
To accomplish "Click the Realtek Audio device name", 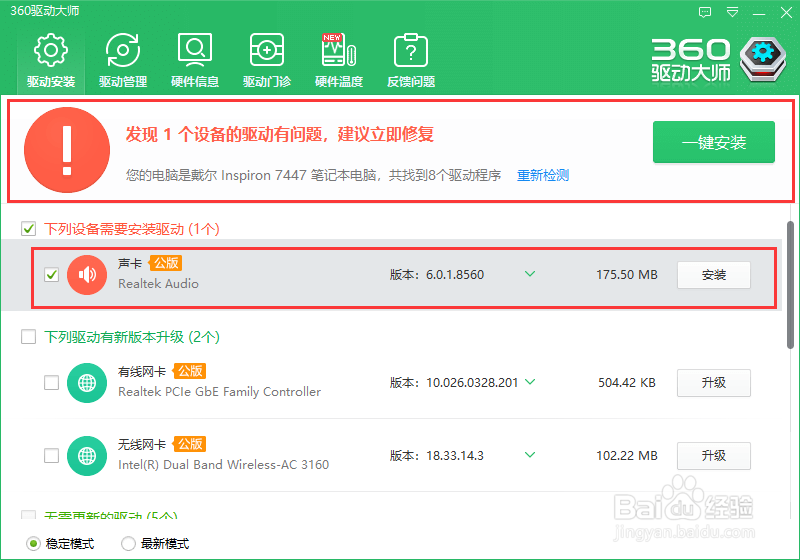I will click(158, 284).
